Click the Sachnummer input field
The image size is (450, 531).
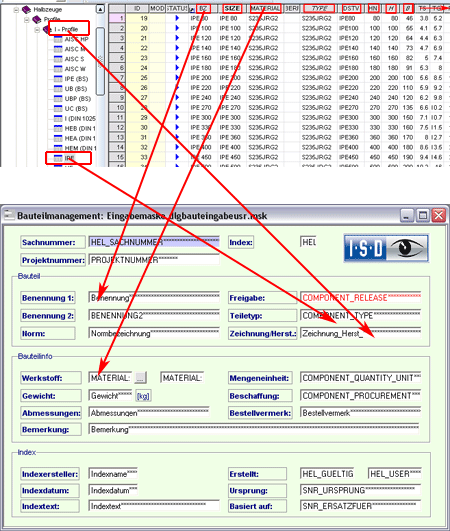point(154,242)
